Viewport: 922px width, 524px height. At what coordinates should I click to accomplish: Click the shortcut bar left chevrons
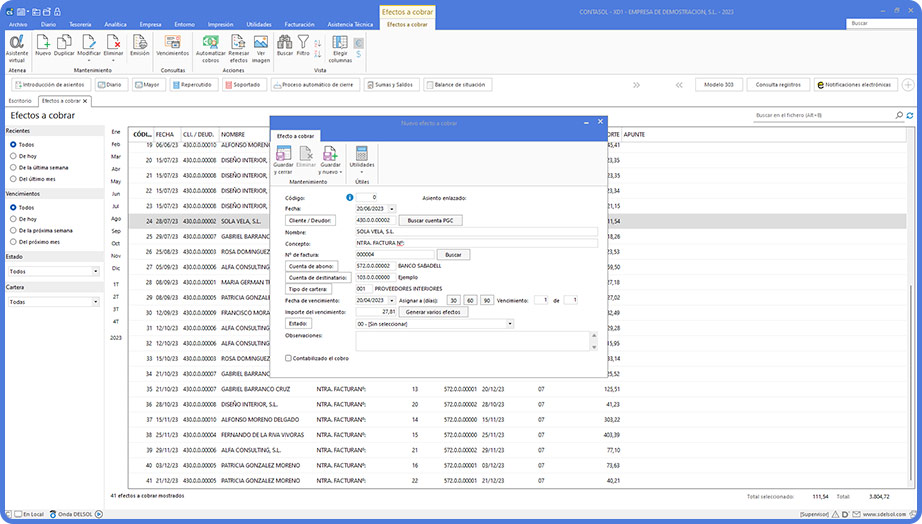tap(679, 85)
